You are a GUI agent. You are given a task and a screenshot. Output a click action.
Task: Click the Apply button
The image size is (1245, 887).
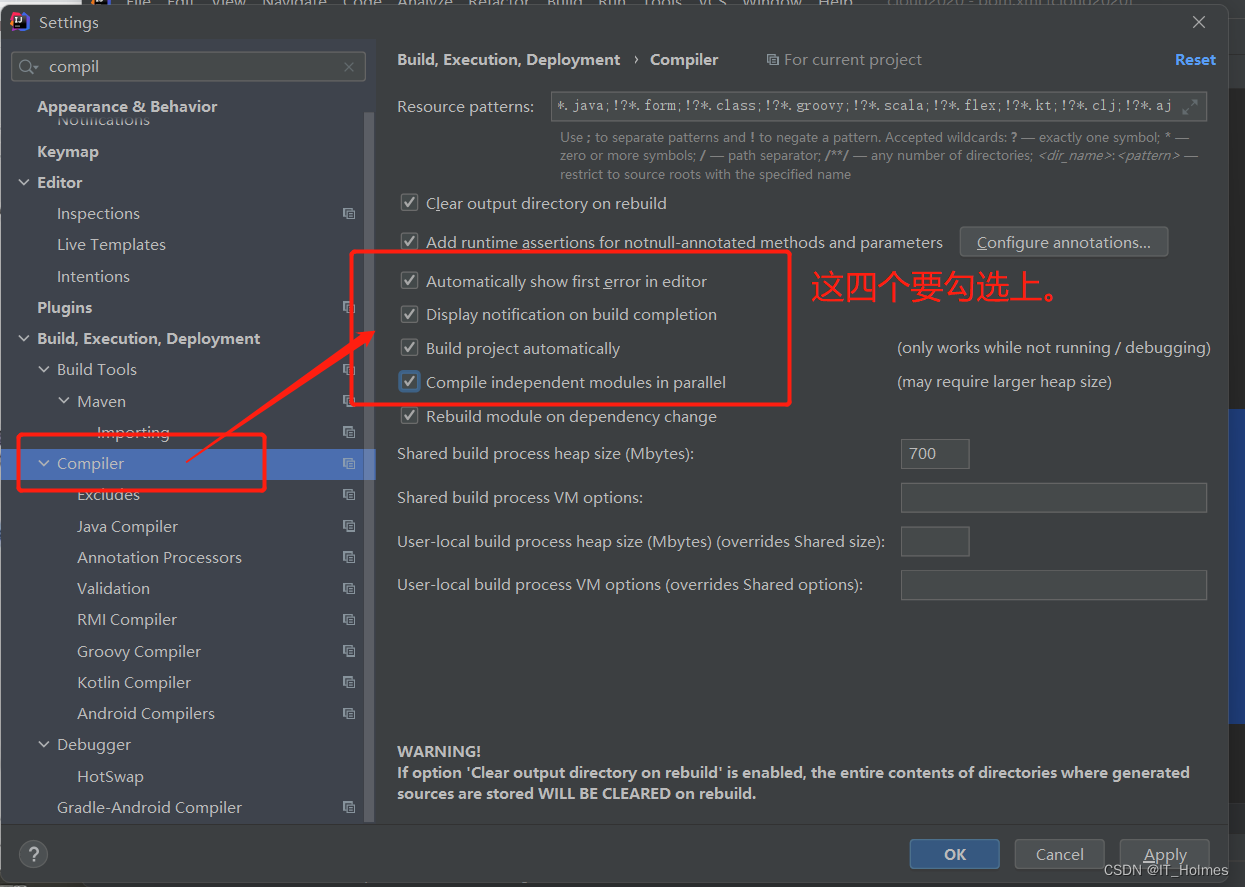coord(1165,854)
